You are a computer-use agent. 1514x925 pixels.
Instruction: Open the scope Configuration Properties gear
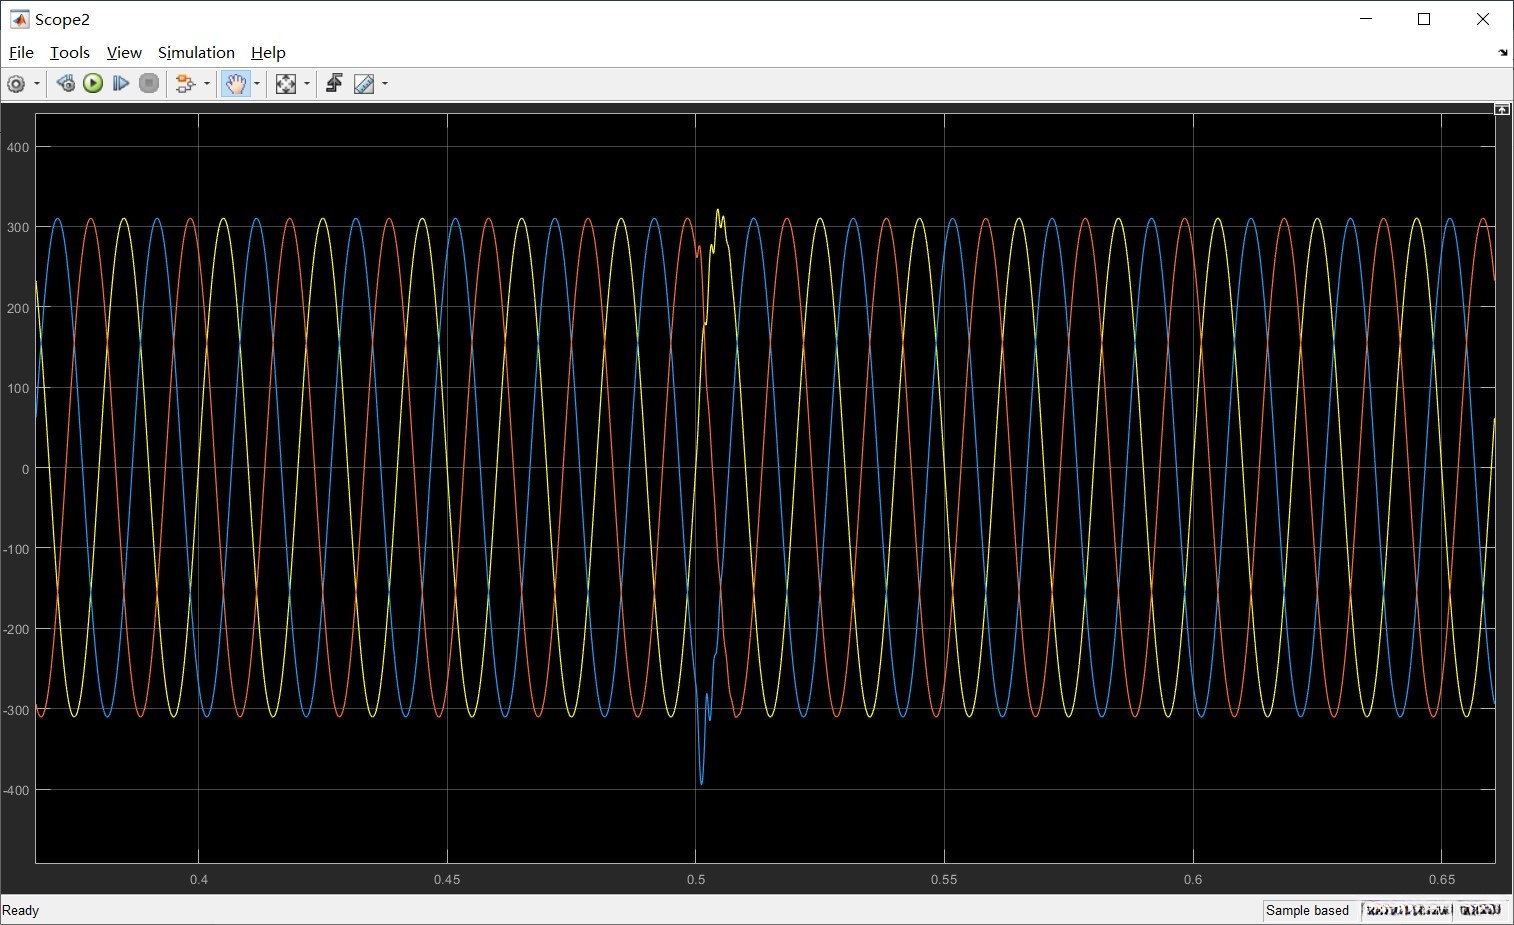pyautogui.click(x=16, y=84)
